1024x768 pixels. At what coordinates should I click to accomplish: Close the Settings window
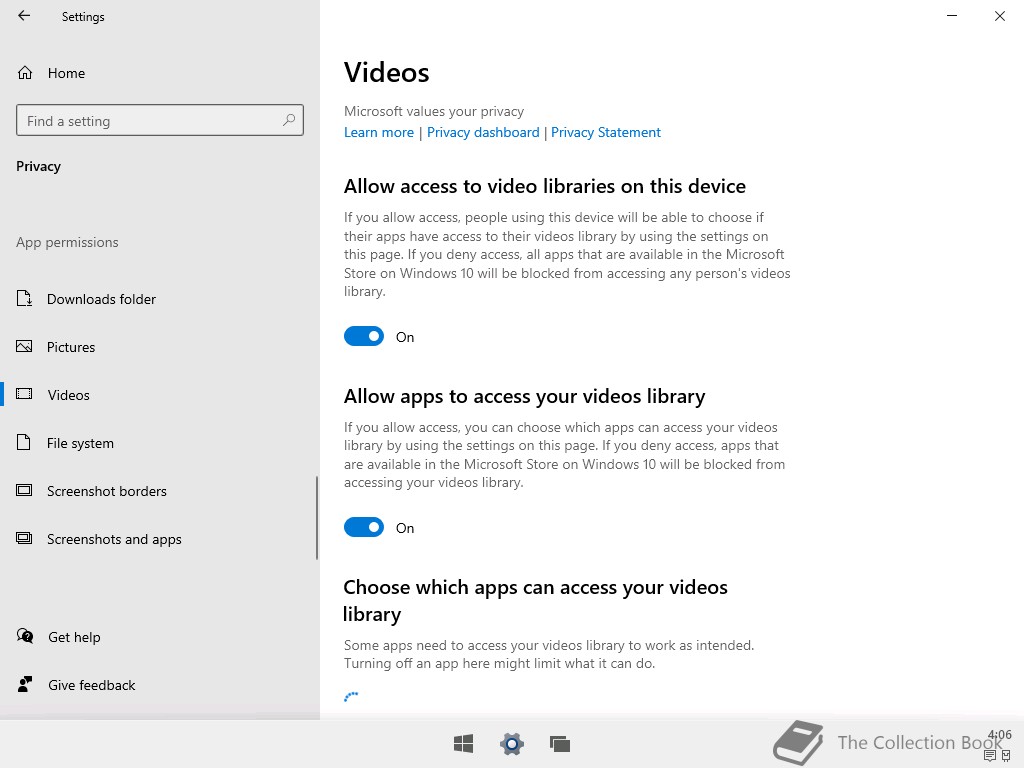1000,16
